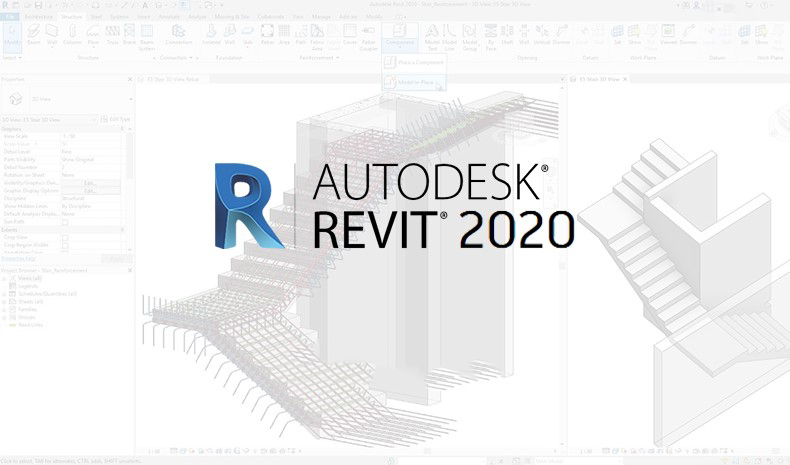Toggle Crop Region Visible checkbox
This screenshot has height=465, width=790.
[x=65, y=244]
